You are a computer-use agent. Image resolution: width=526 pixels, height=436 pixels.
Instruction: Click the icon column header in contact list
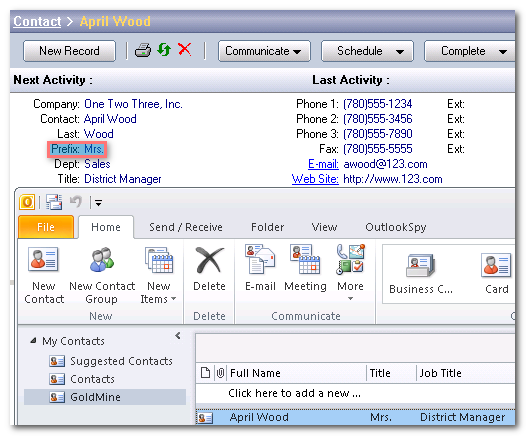pyautogui.click(x=205, y=373)
